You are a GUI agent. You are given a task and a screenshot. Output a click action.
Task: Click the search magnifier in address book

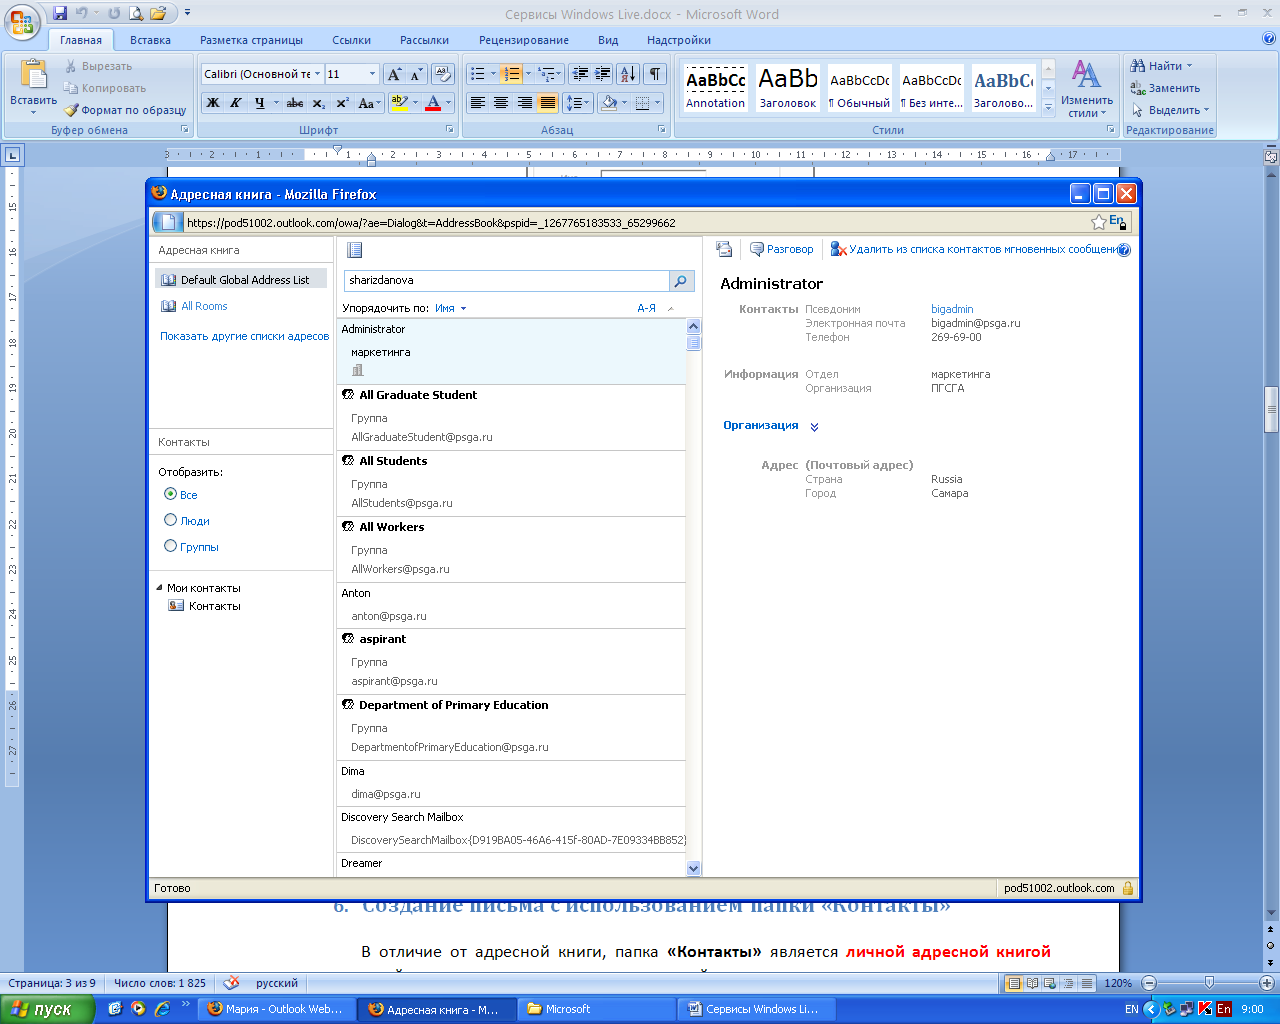click(x=681, y=281)
